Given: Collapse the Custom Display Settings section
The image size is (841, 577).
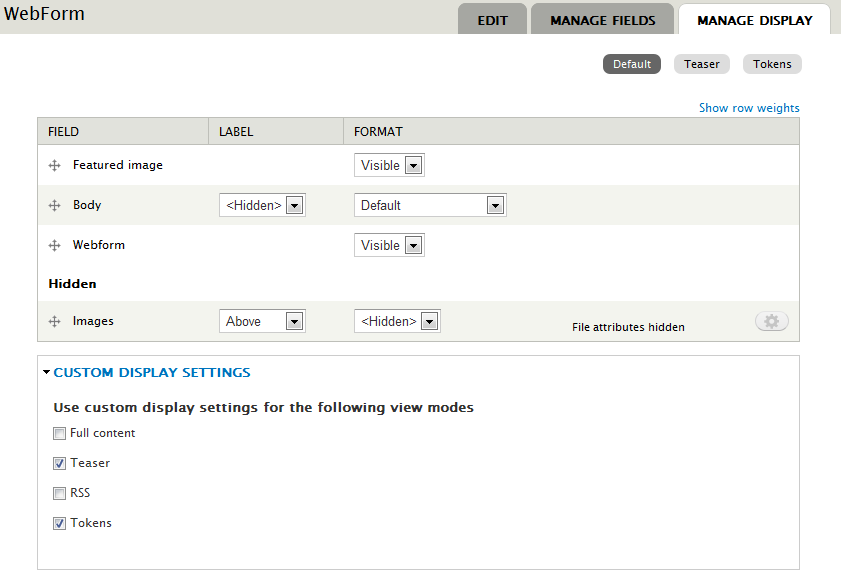Looking at the screenshot, I should [151, 373].
